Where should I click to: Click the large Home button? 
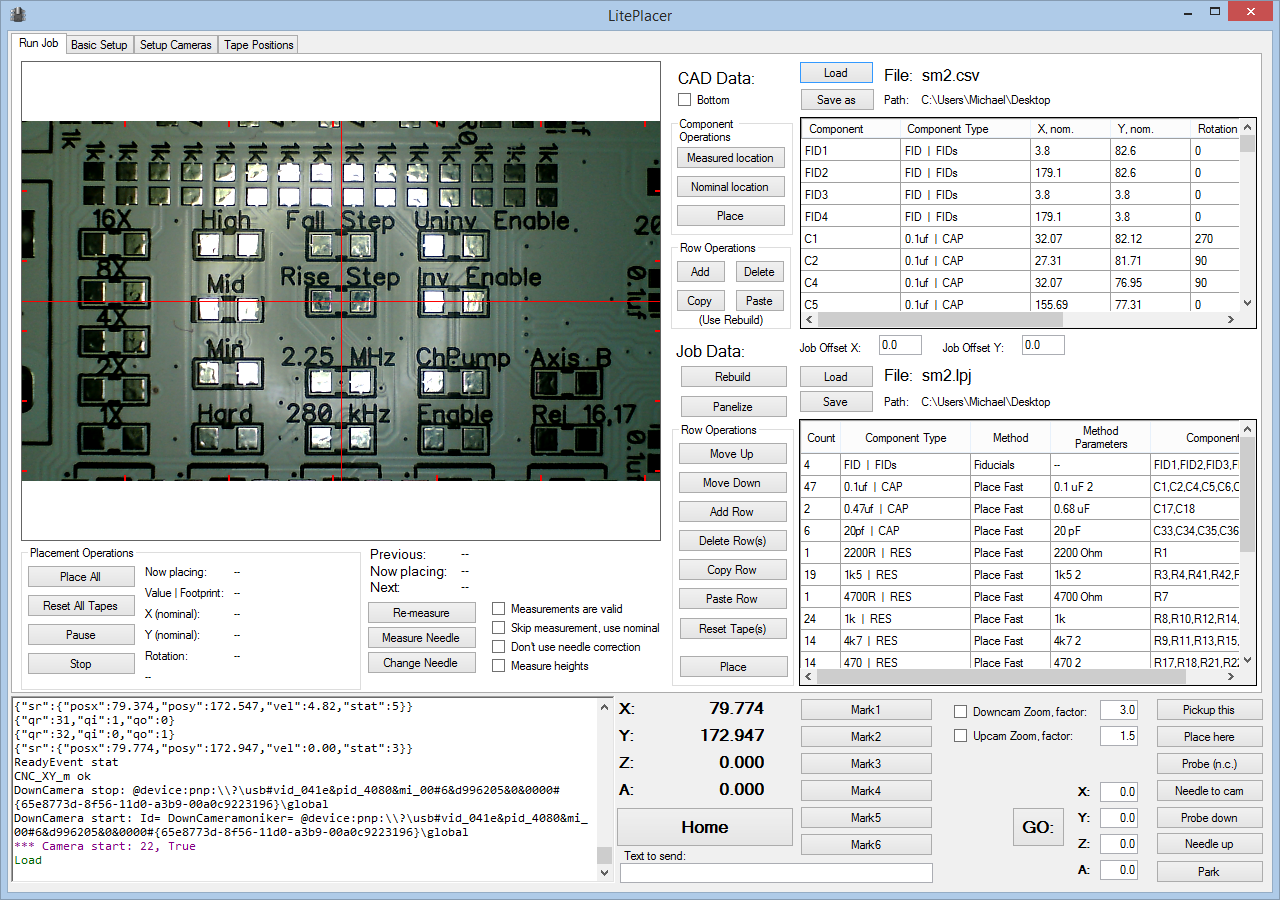click(704, 827)
